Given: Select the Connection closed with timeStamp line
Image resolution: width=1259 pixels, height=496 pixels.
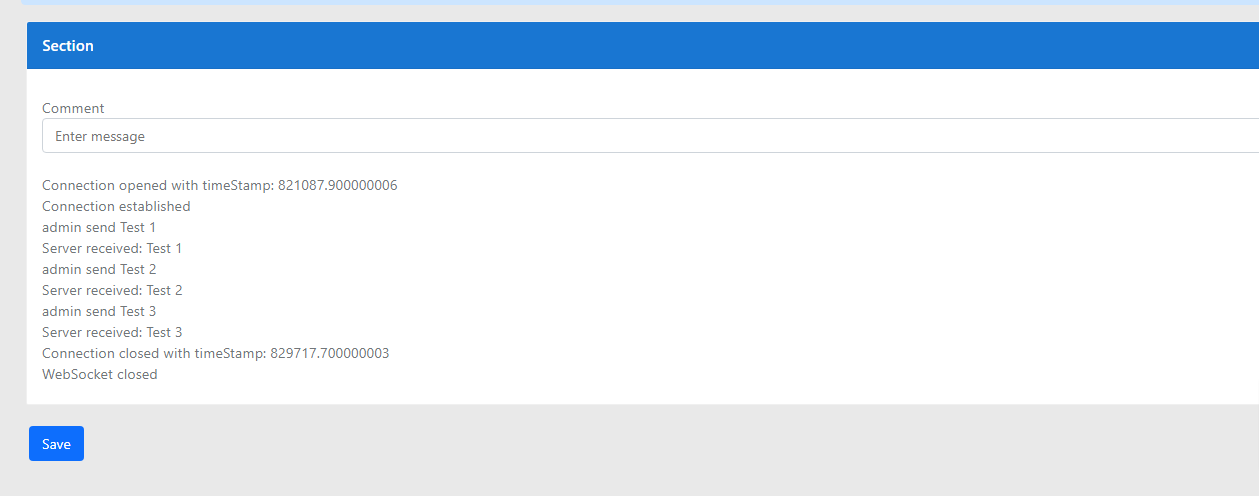Looking at the screenshot, I should (x=216, y=354).
